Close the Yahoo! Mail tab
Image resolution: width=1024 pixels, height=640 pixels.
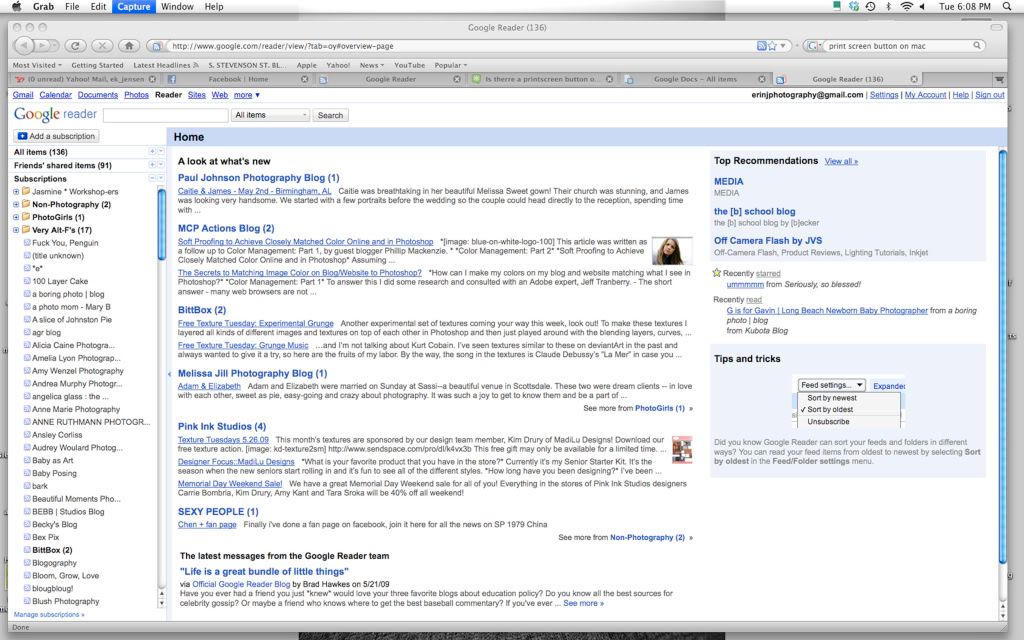tap(152, 79)
